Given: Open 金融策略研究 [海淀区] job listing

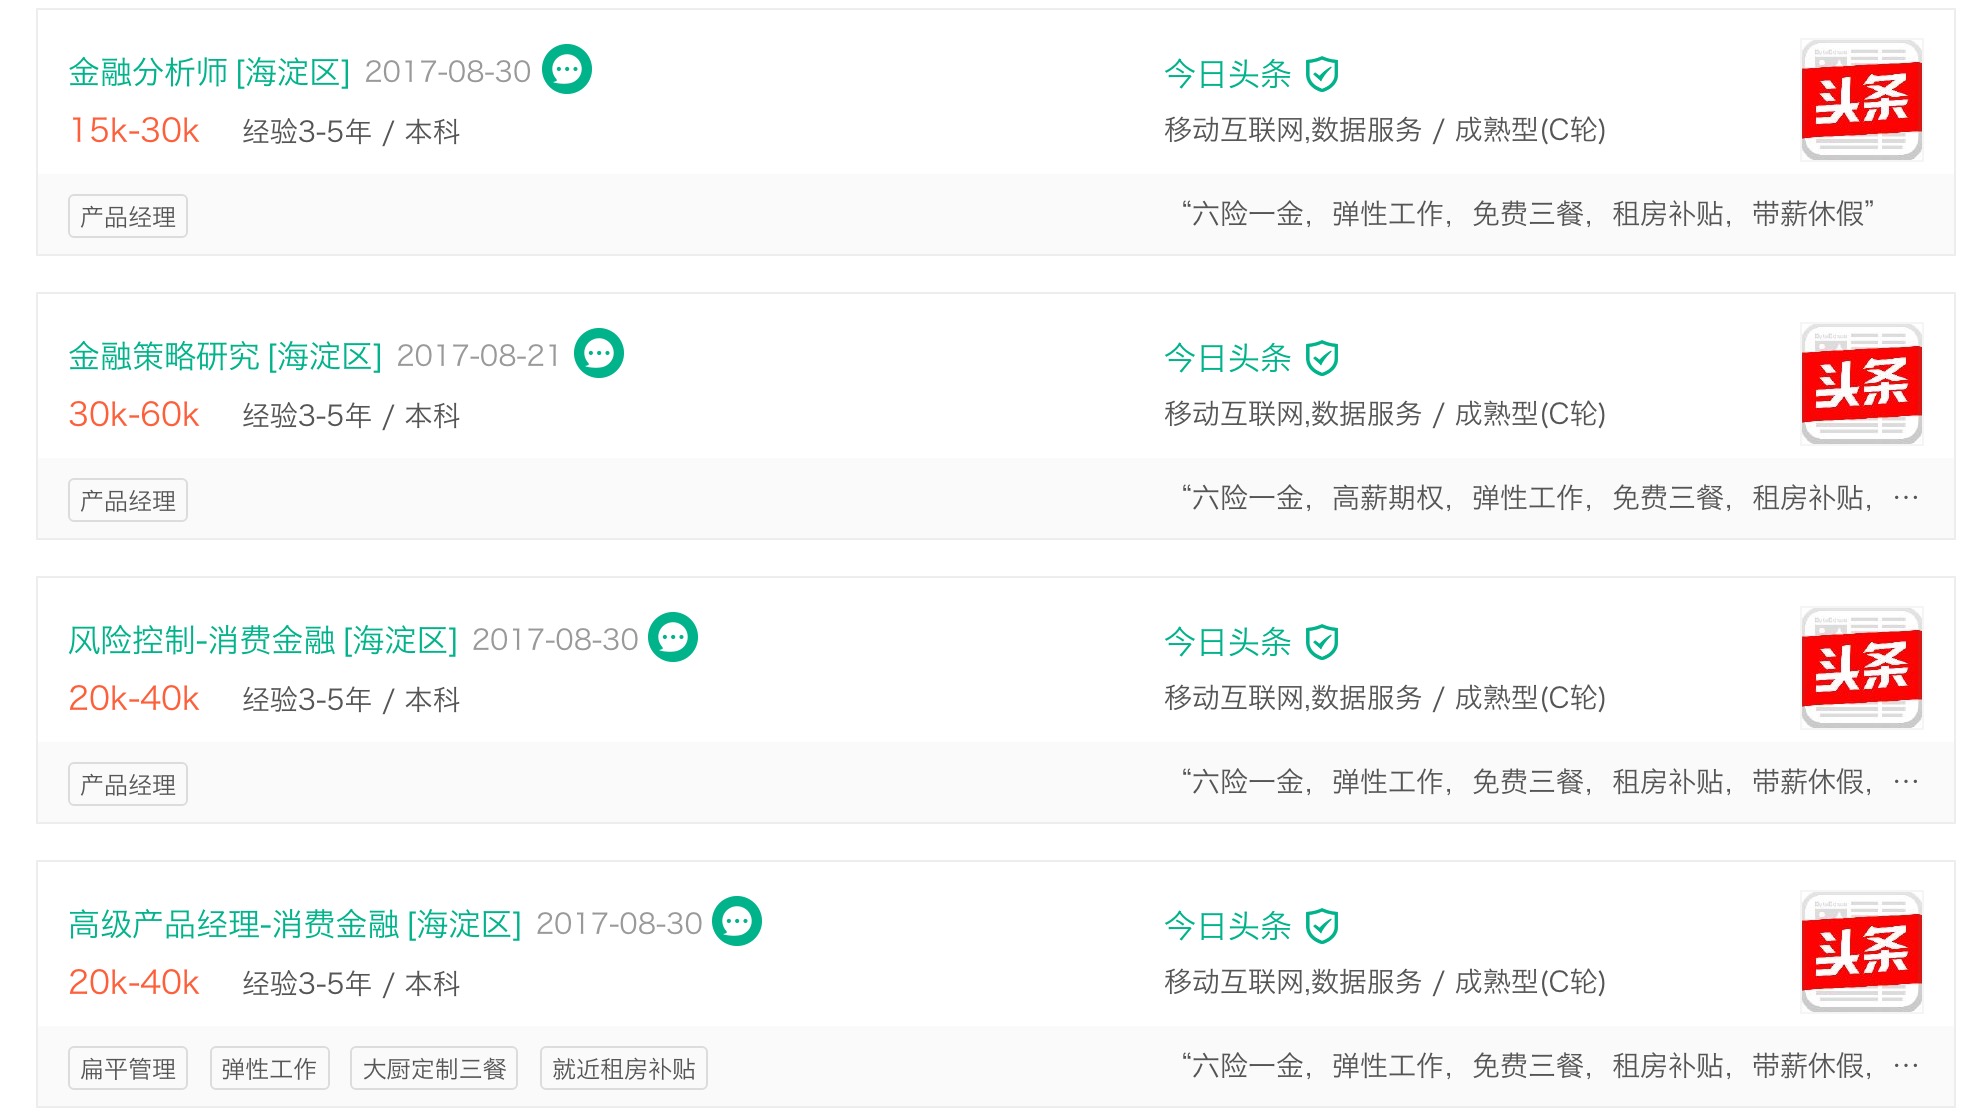Looking at the screenshot, I should pos(225,356).
